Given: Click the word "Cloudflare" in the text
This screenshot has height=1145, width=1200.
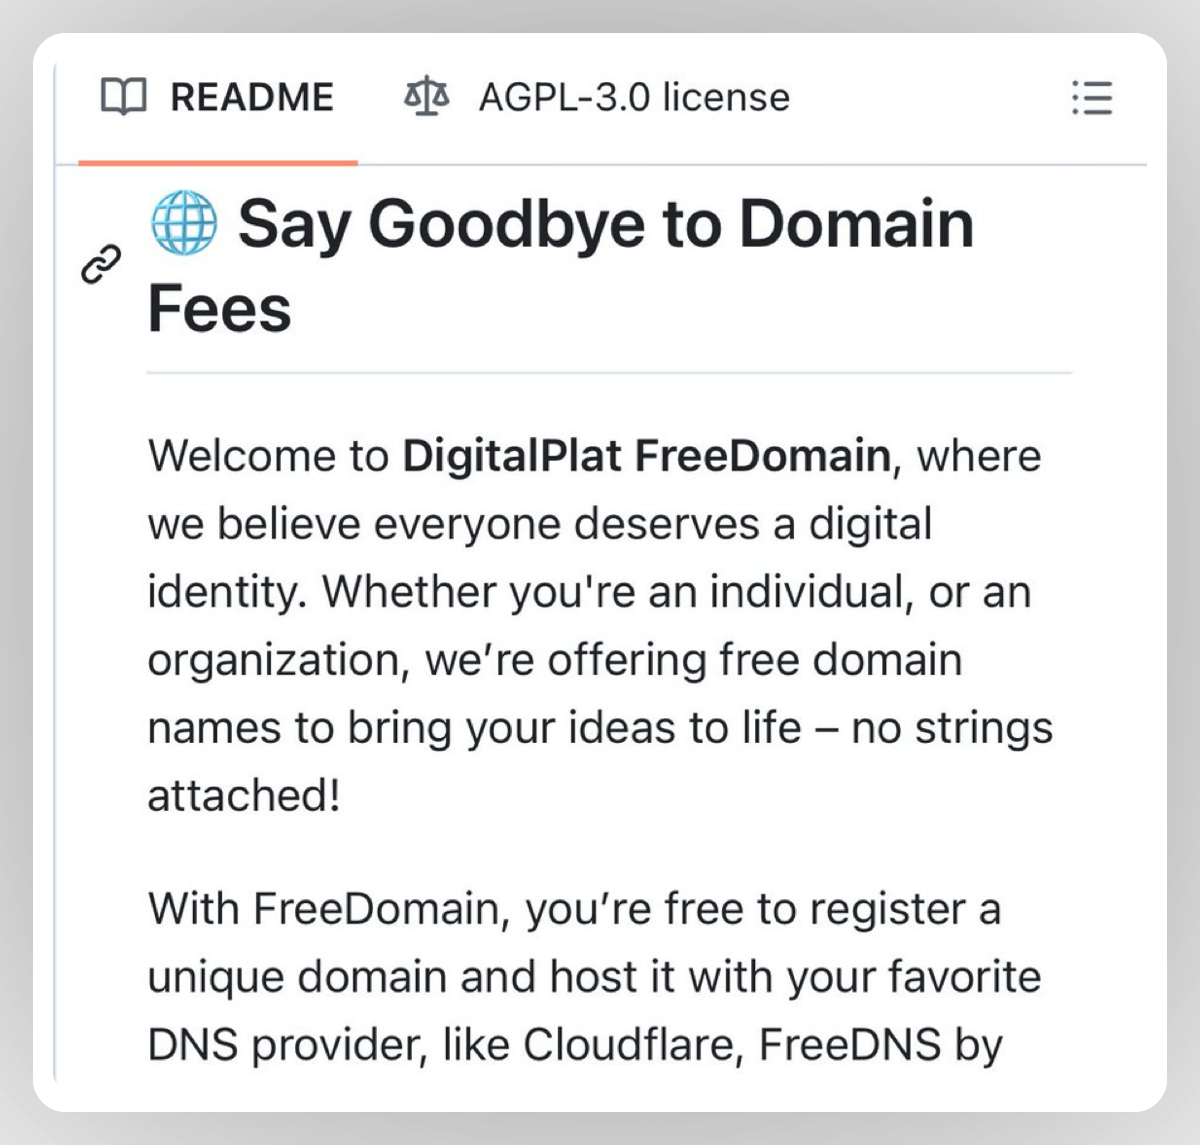Looking at the screenshot, I should click(x=632, y=1045).
